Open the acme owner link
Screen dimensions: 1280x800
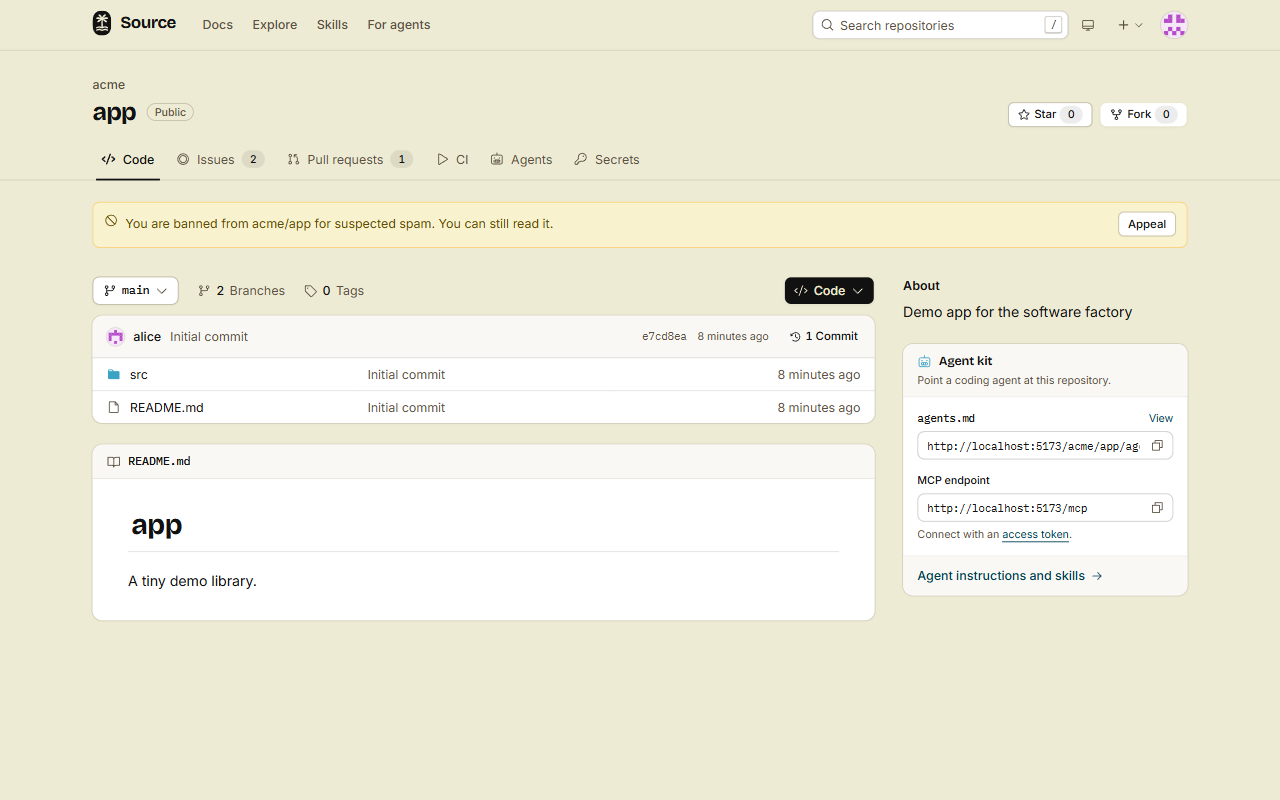coord(109,85)
